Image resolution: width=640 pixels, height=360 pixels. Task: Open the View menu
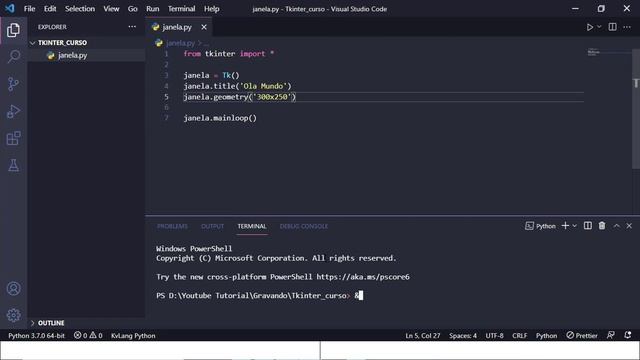[111, 9]
